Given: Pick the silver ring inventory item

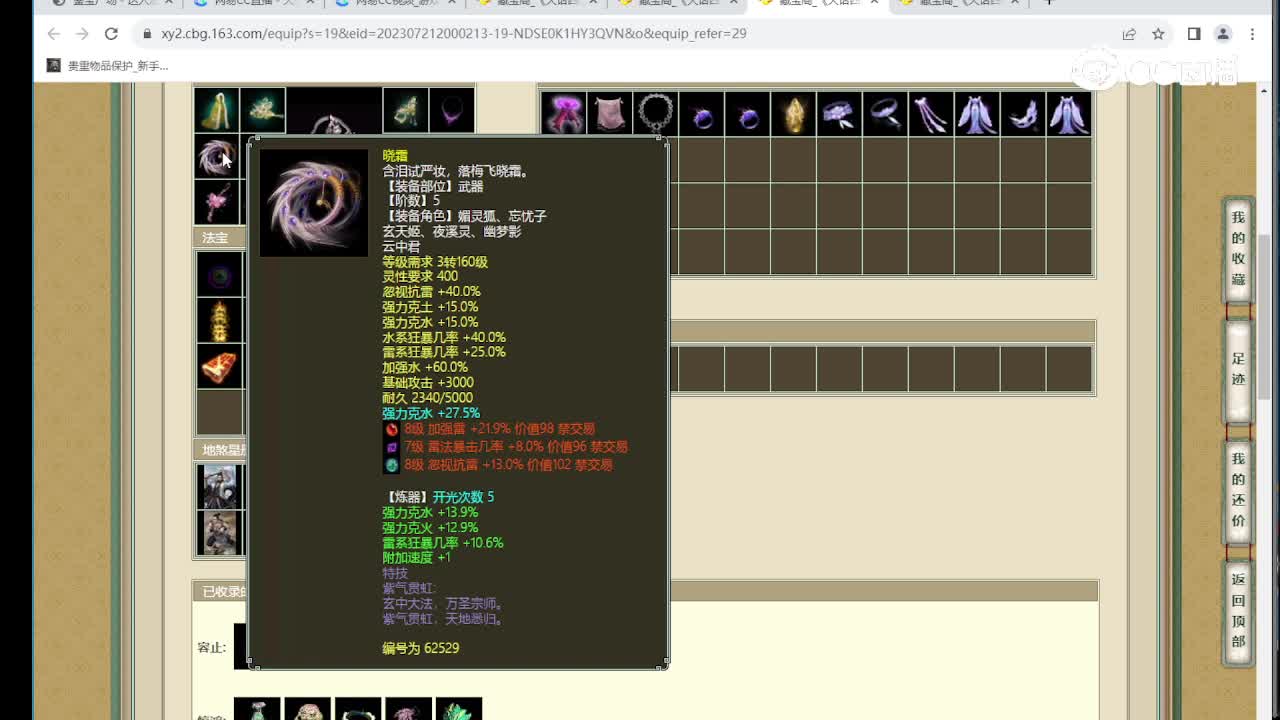Looking at the screenshot, I should pyautogui.click(x=886, y=114).
